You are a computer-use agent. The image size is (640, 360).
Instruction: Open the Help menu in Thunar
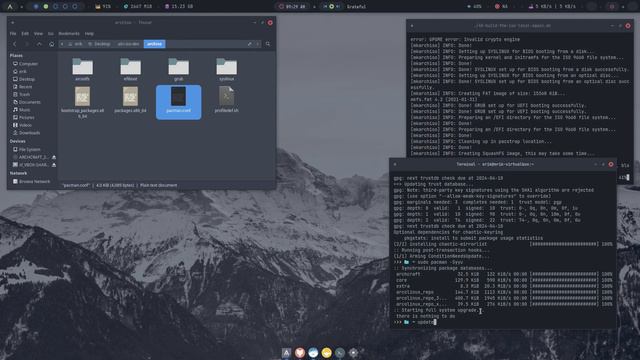click(x=89, y=33)
